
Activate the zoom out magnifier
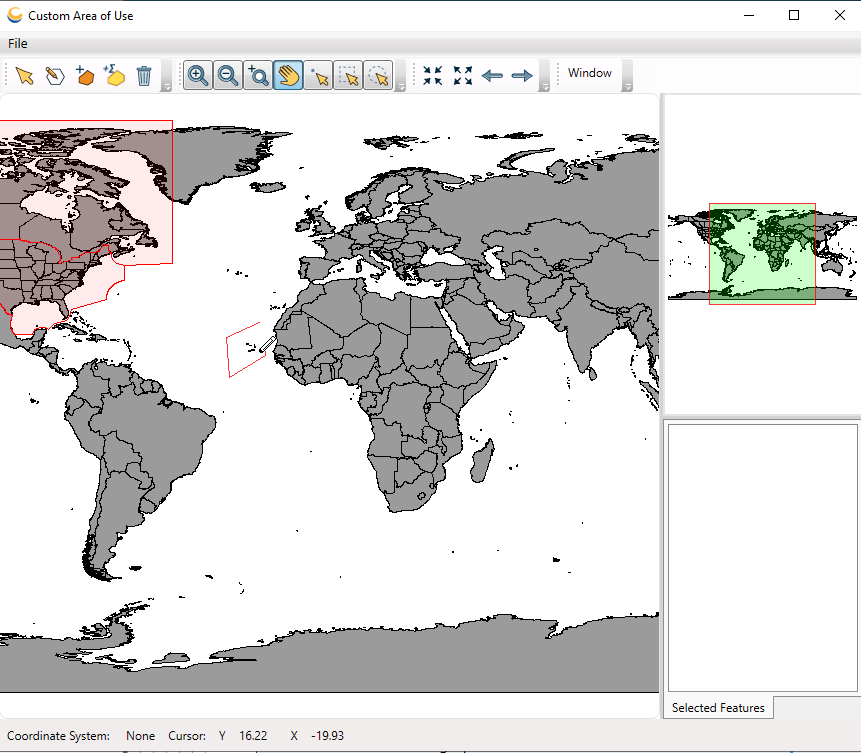pyautogui.click(x=228, y=76)
